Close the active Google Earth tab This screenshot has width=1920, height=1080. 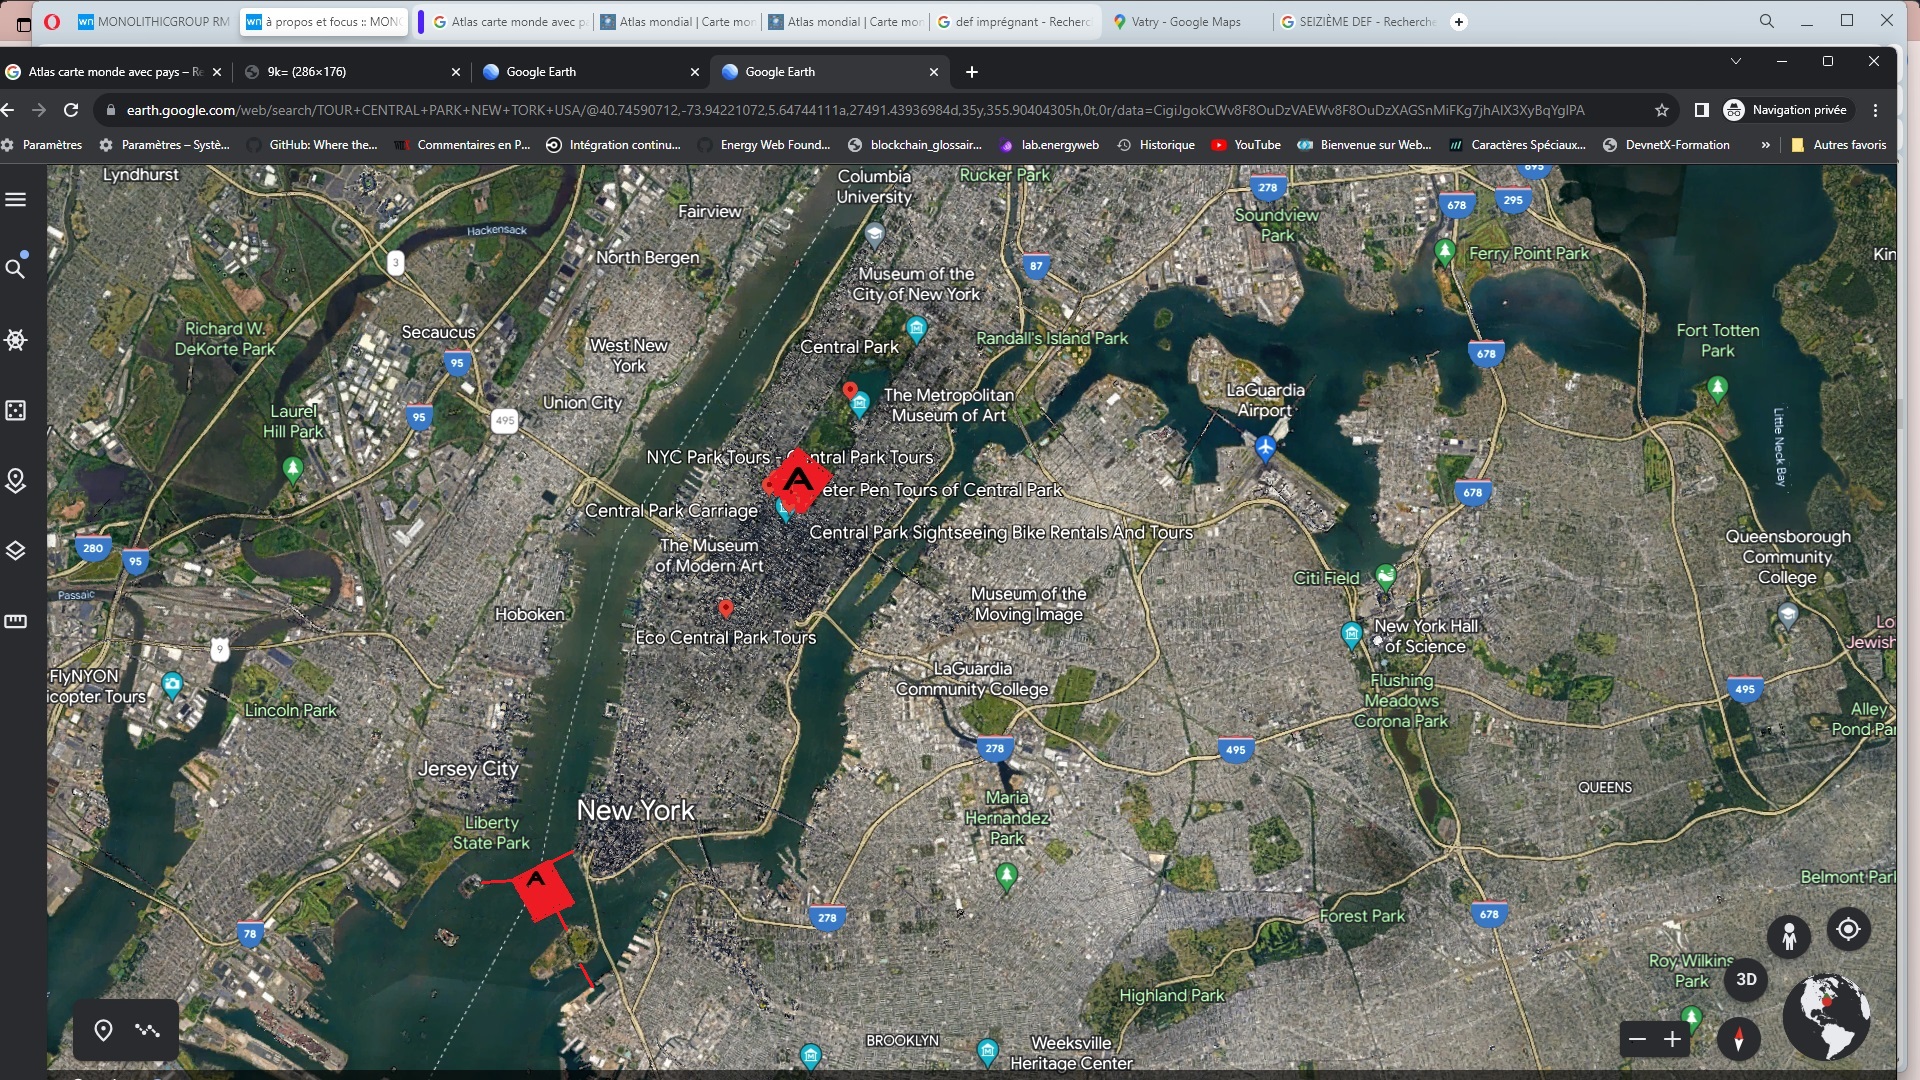934,72
